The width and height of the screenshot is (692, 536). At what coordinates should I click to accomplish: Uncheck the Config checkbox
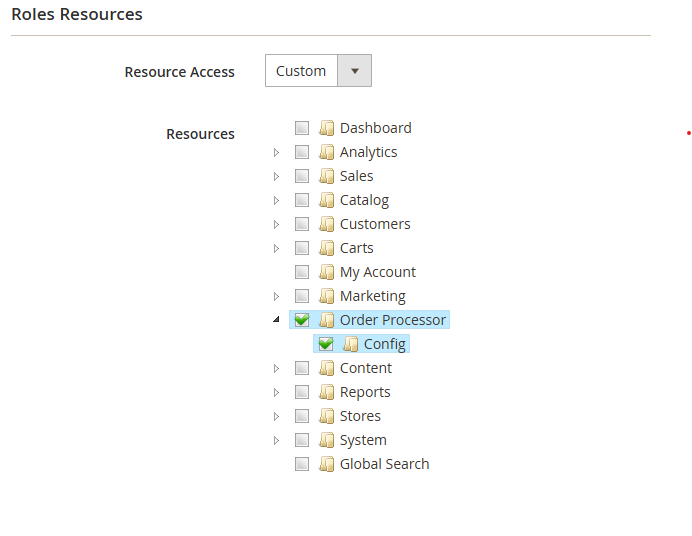coord(326,344)
